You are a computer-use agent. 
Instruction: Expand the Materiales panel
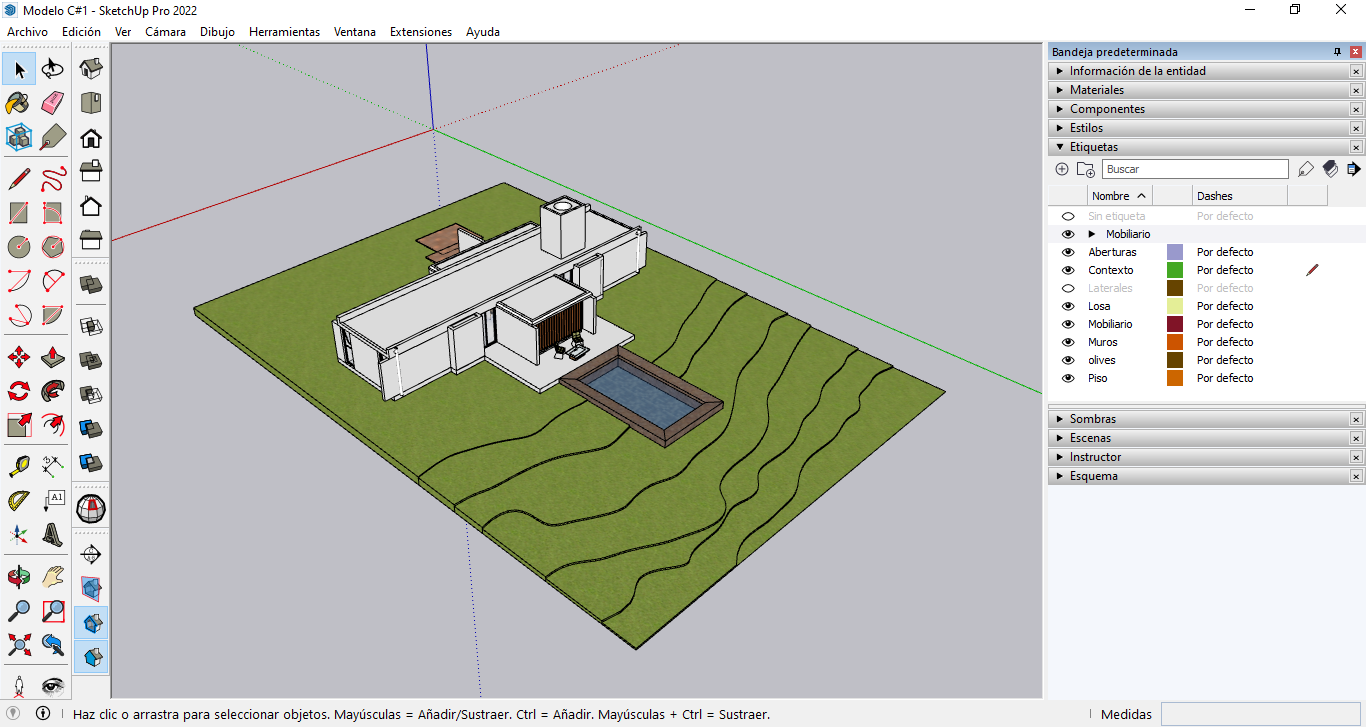(1096, 90)
